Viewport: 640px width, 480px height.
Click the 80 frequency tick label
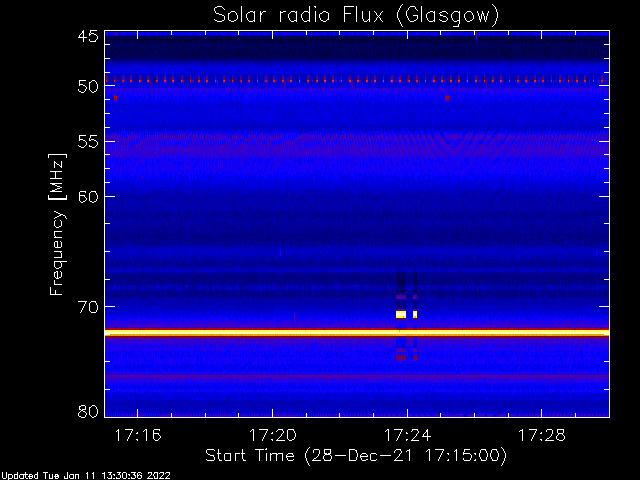pyautogui.click(x=88, y=411)
